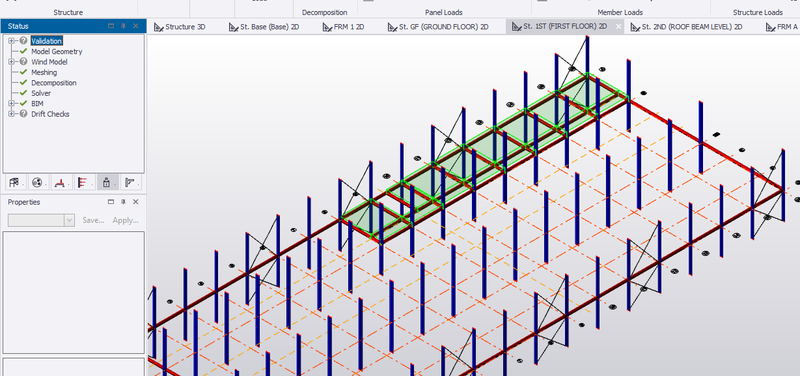Click the checkered flags icon below Status tree

pyautogui.click(x=14, y=183)
